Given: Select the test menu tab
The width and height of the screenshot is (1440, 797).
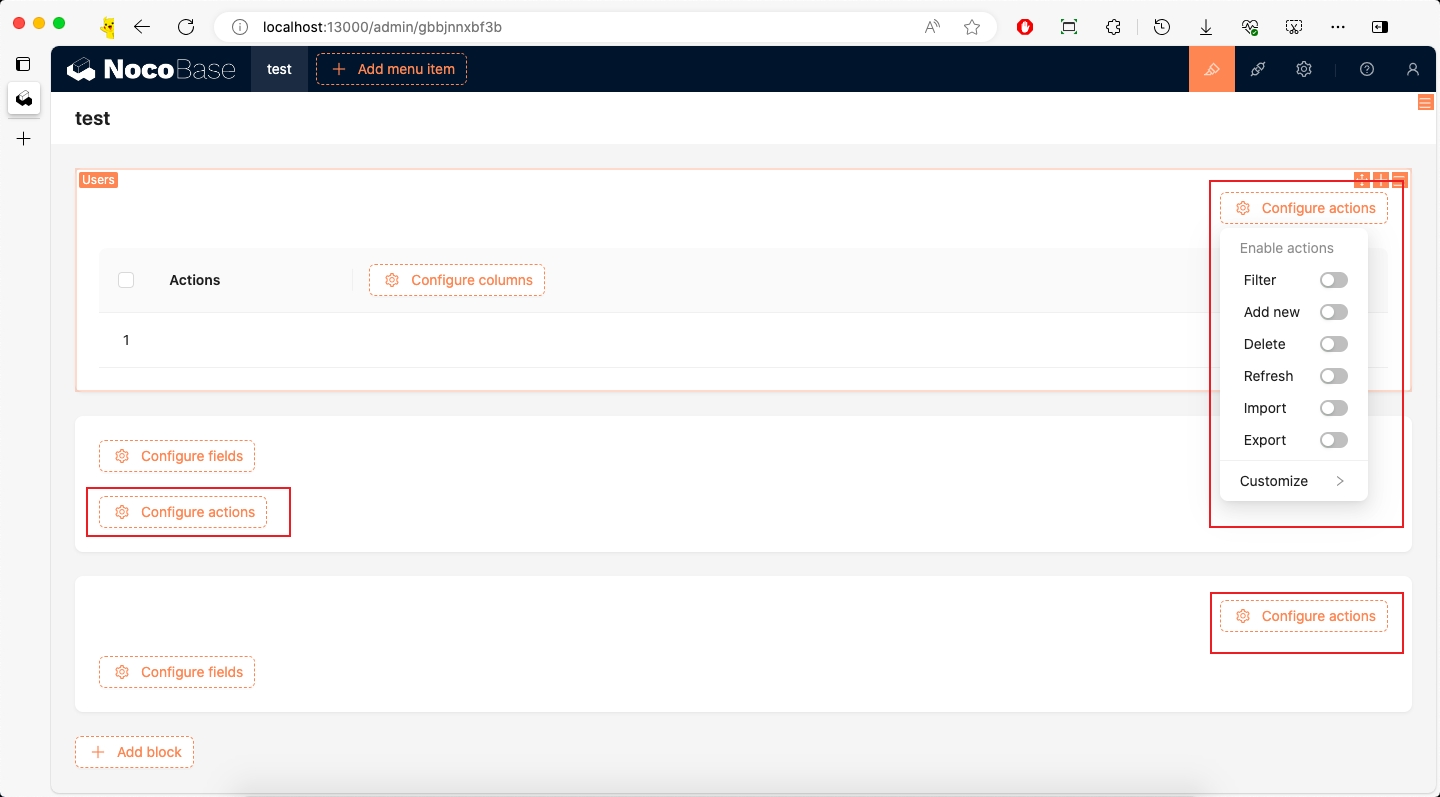Looking at the screenshot, I should click(279, 69).
